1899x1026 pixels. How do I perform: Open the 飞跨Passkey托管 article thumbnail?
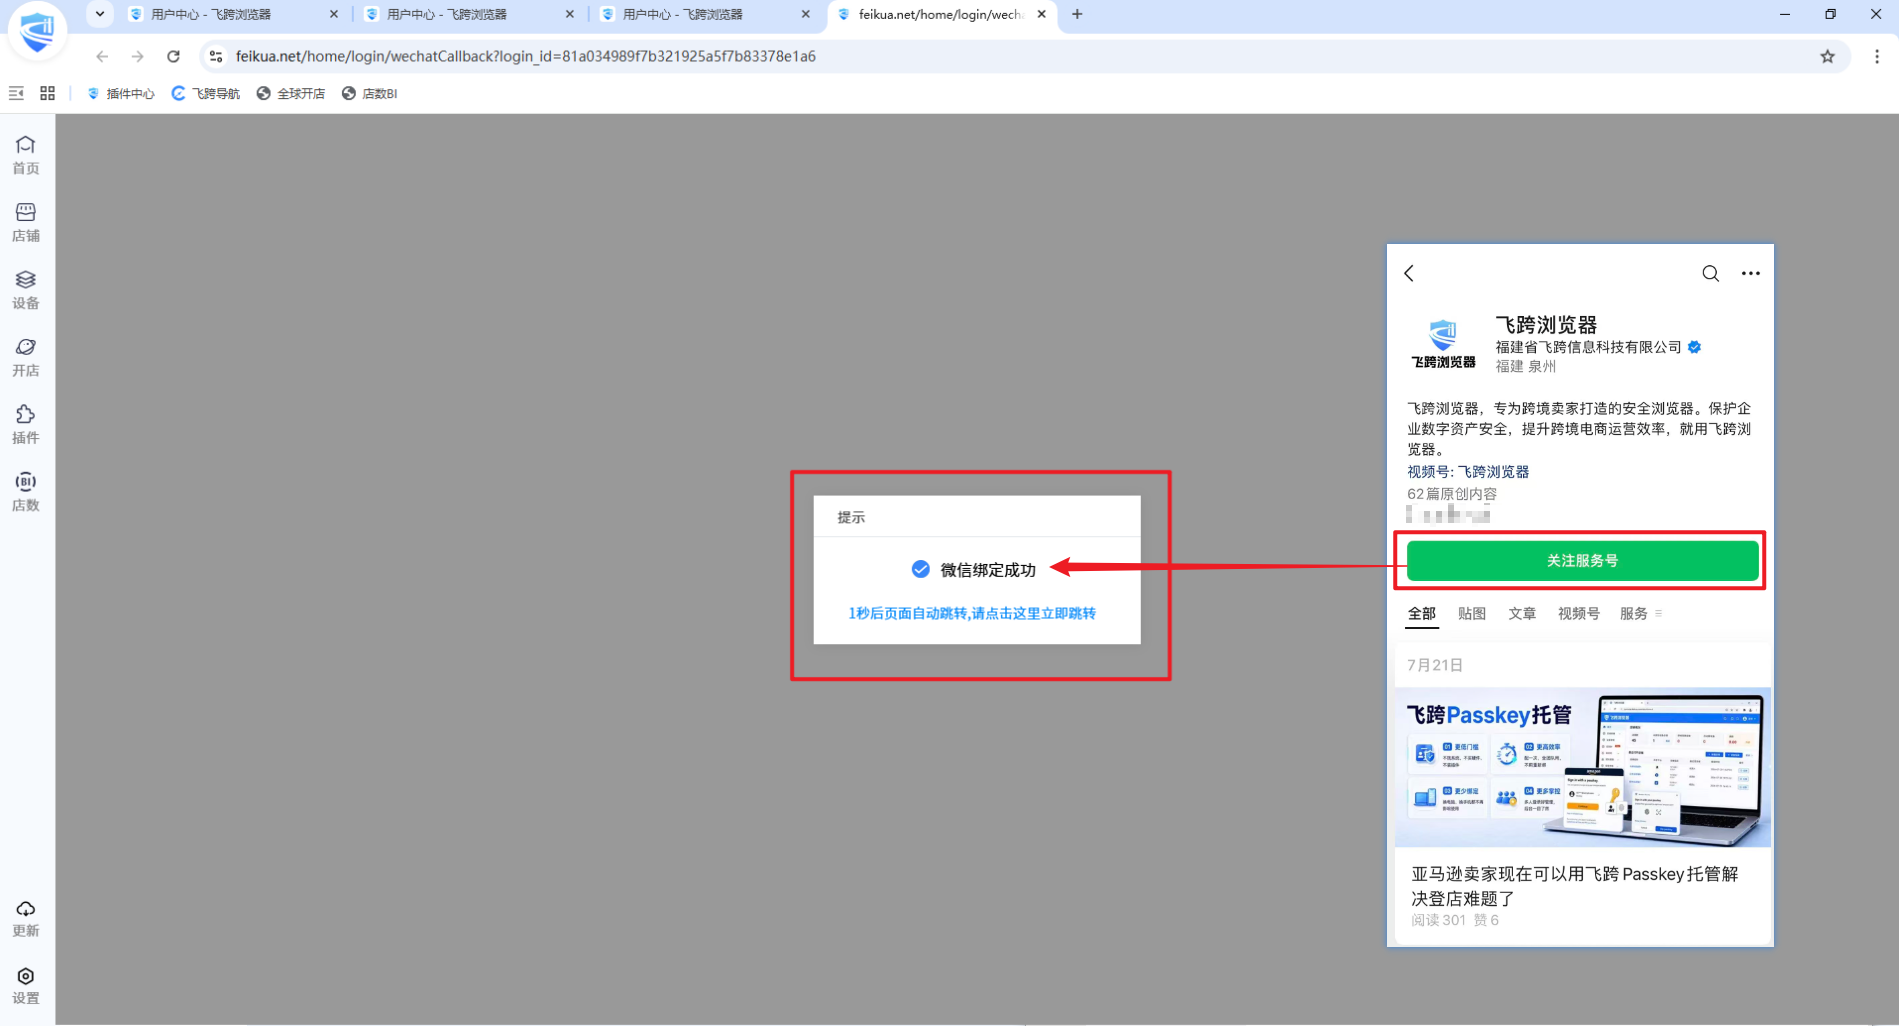point(1582,767)
